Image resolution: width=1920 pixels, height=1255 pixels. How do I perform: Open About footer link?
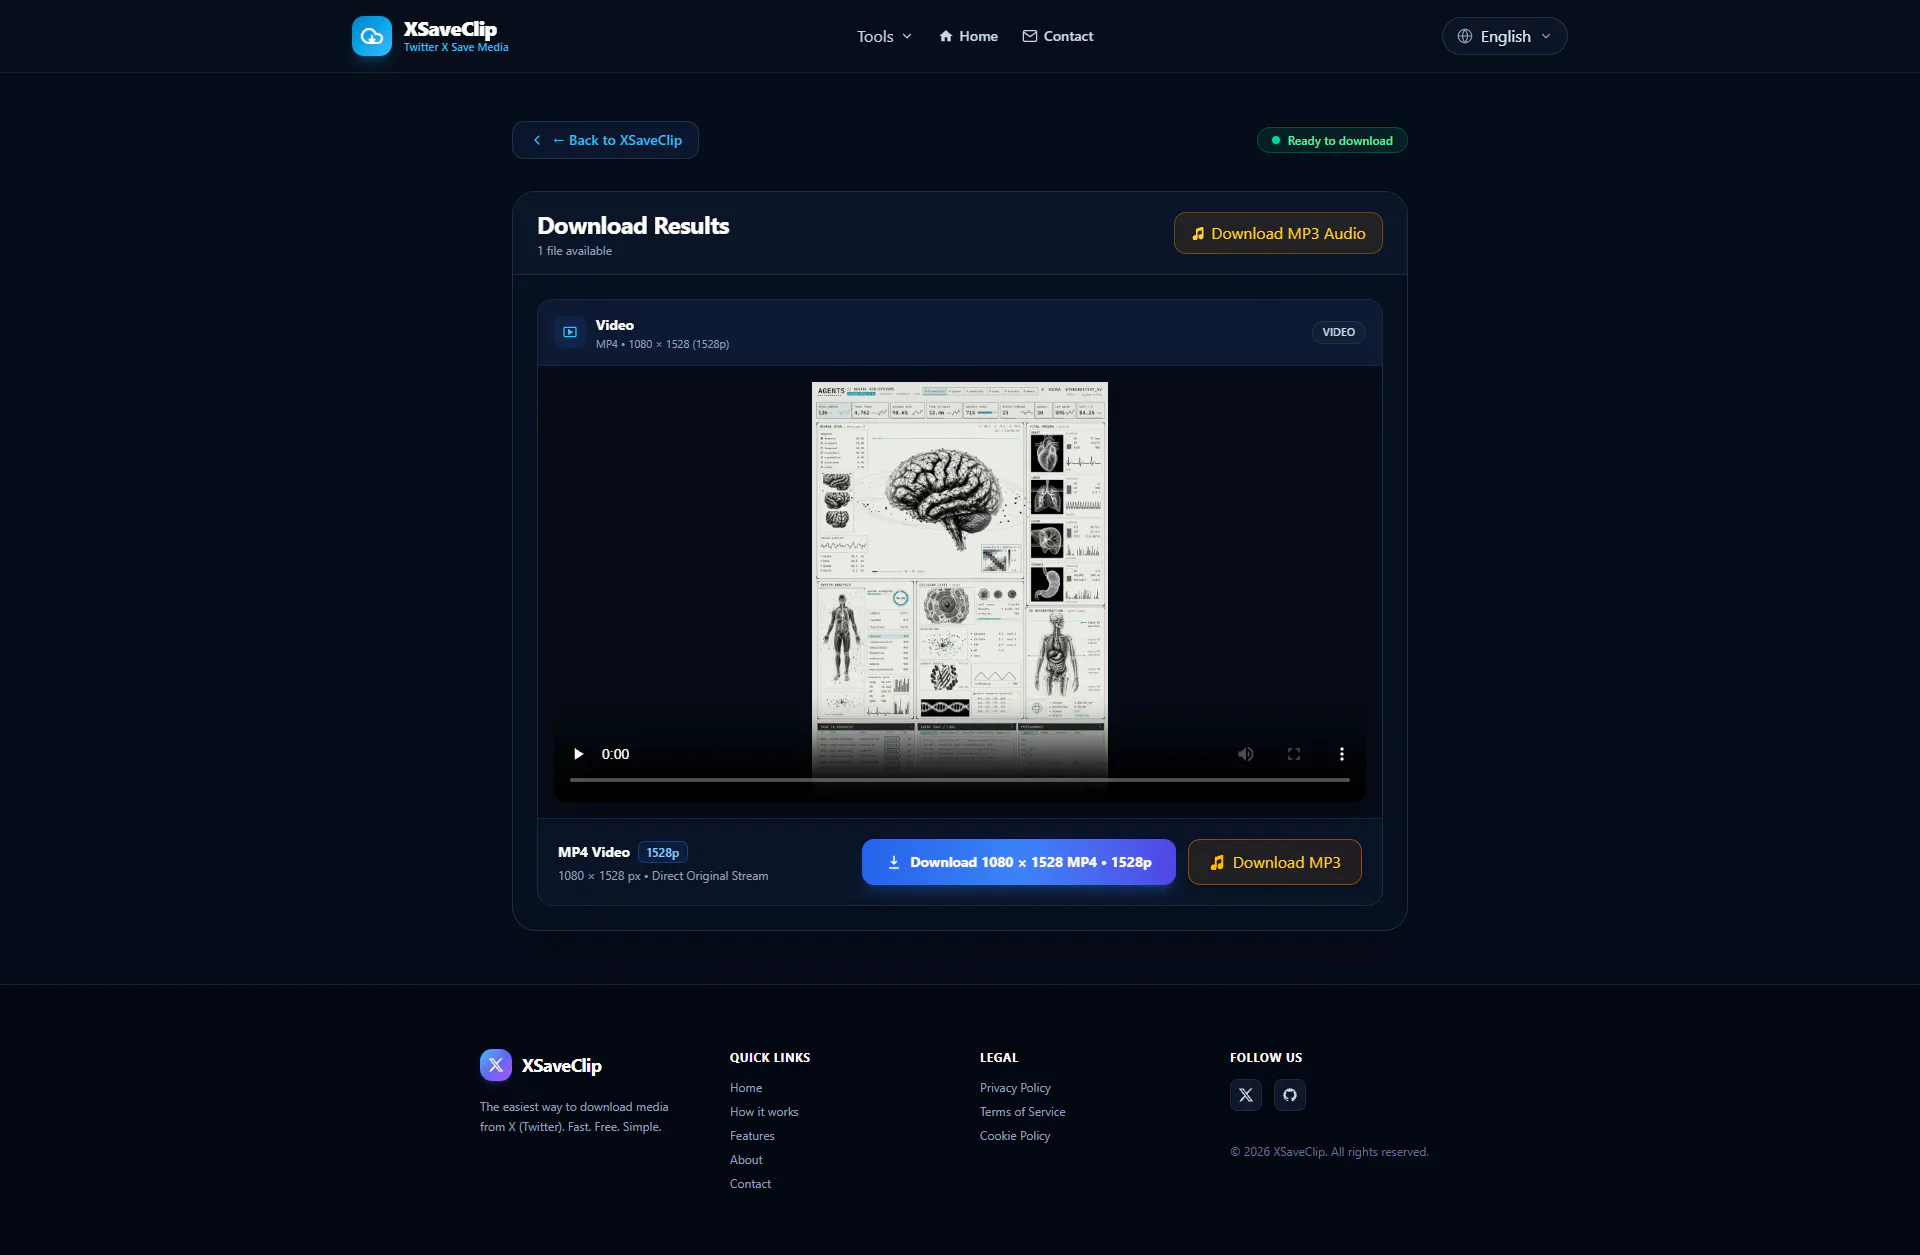pos(746,1160)
